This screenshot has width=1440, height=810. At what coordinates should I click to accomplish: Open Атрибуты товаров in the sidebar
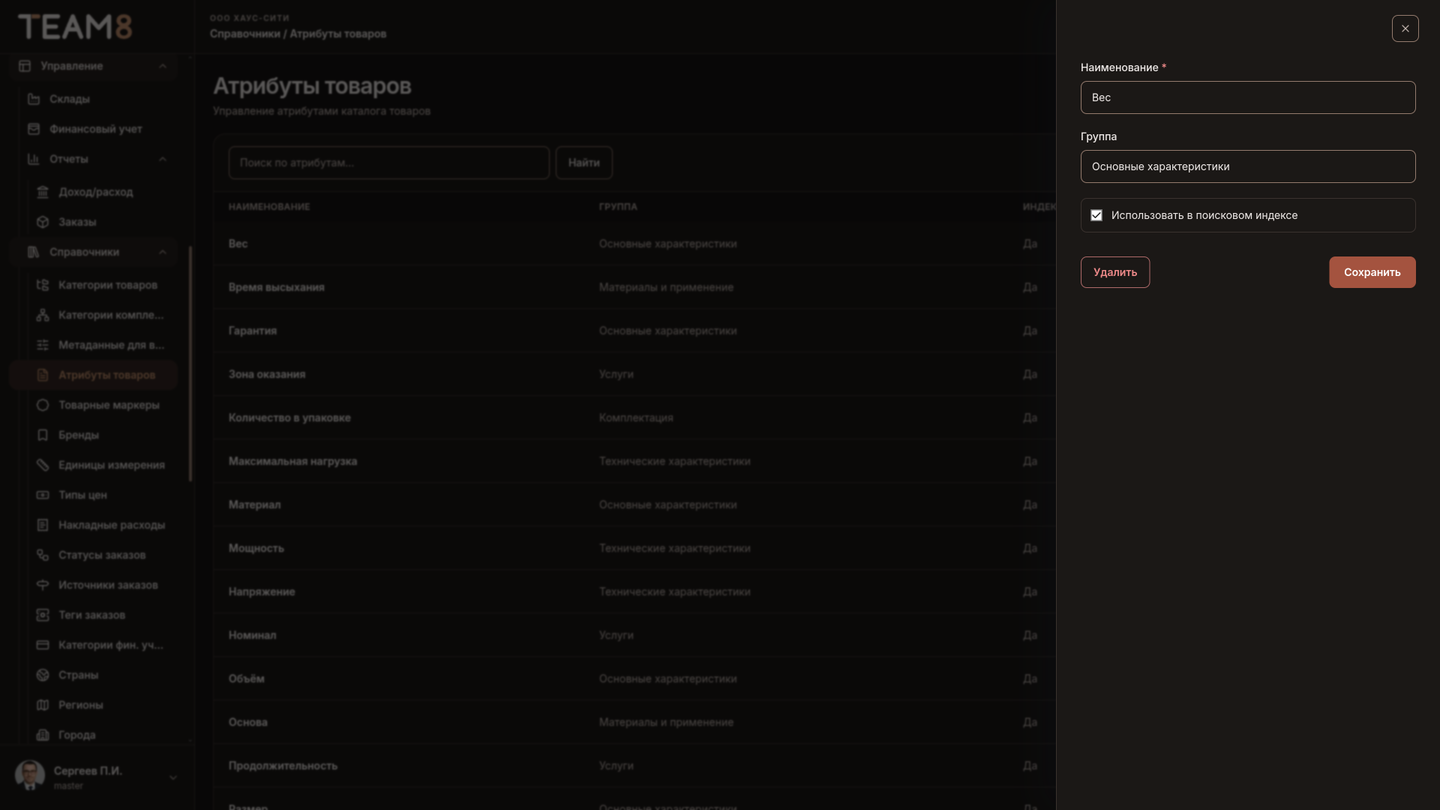tap(94, 375)
